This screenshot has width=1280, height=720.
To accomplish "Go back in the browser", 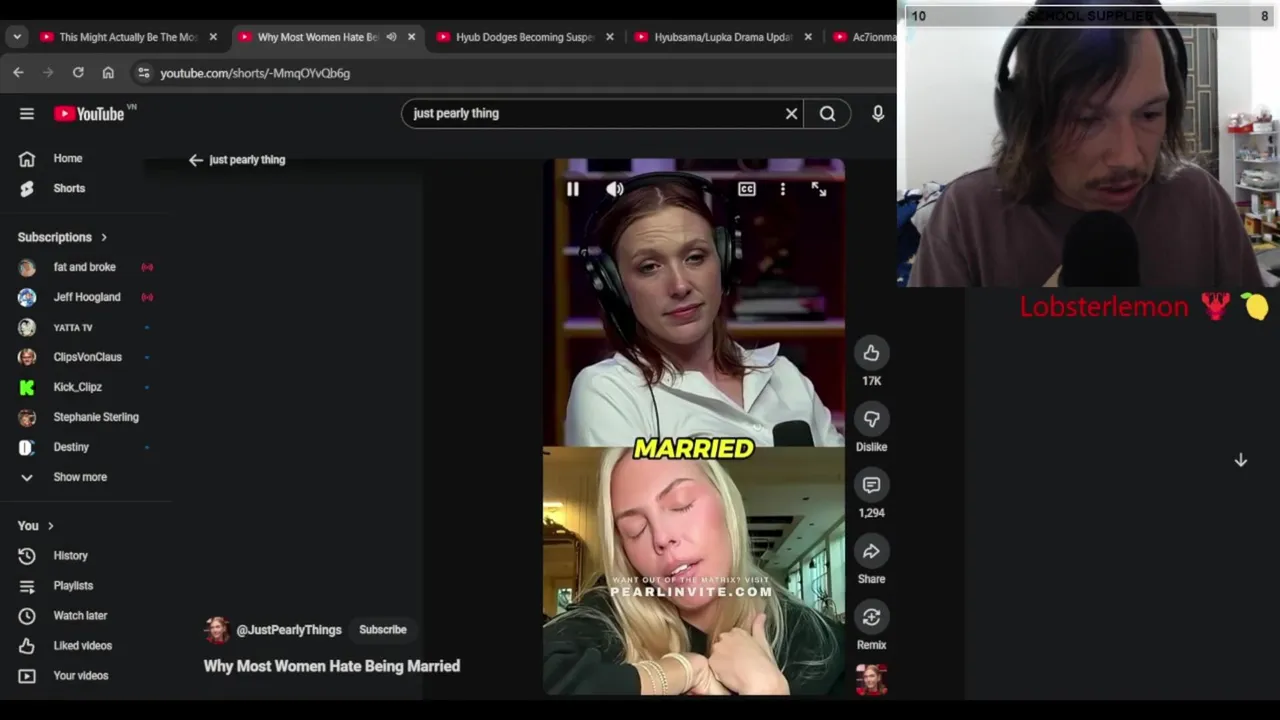I will (x=18, y=73).
